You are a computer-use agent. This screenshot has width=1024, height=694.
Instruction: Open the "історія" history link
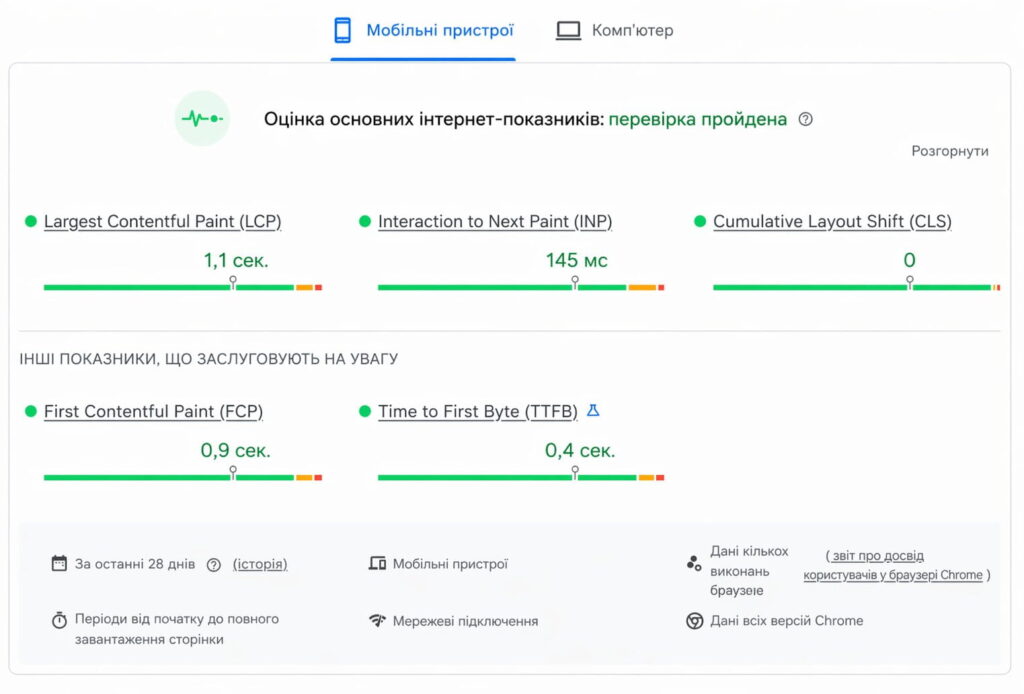(260, 564)
